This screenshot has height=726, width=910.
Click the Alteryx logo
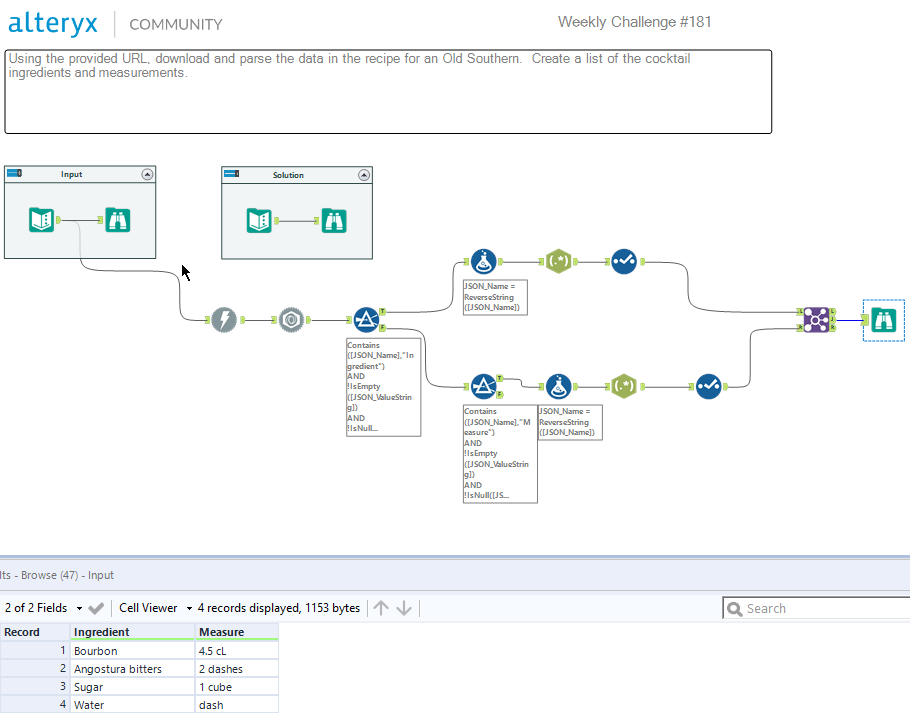[53, 23]
